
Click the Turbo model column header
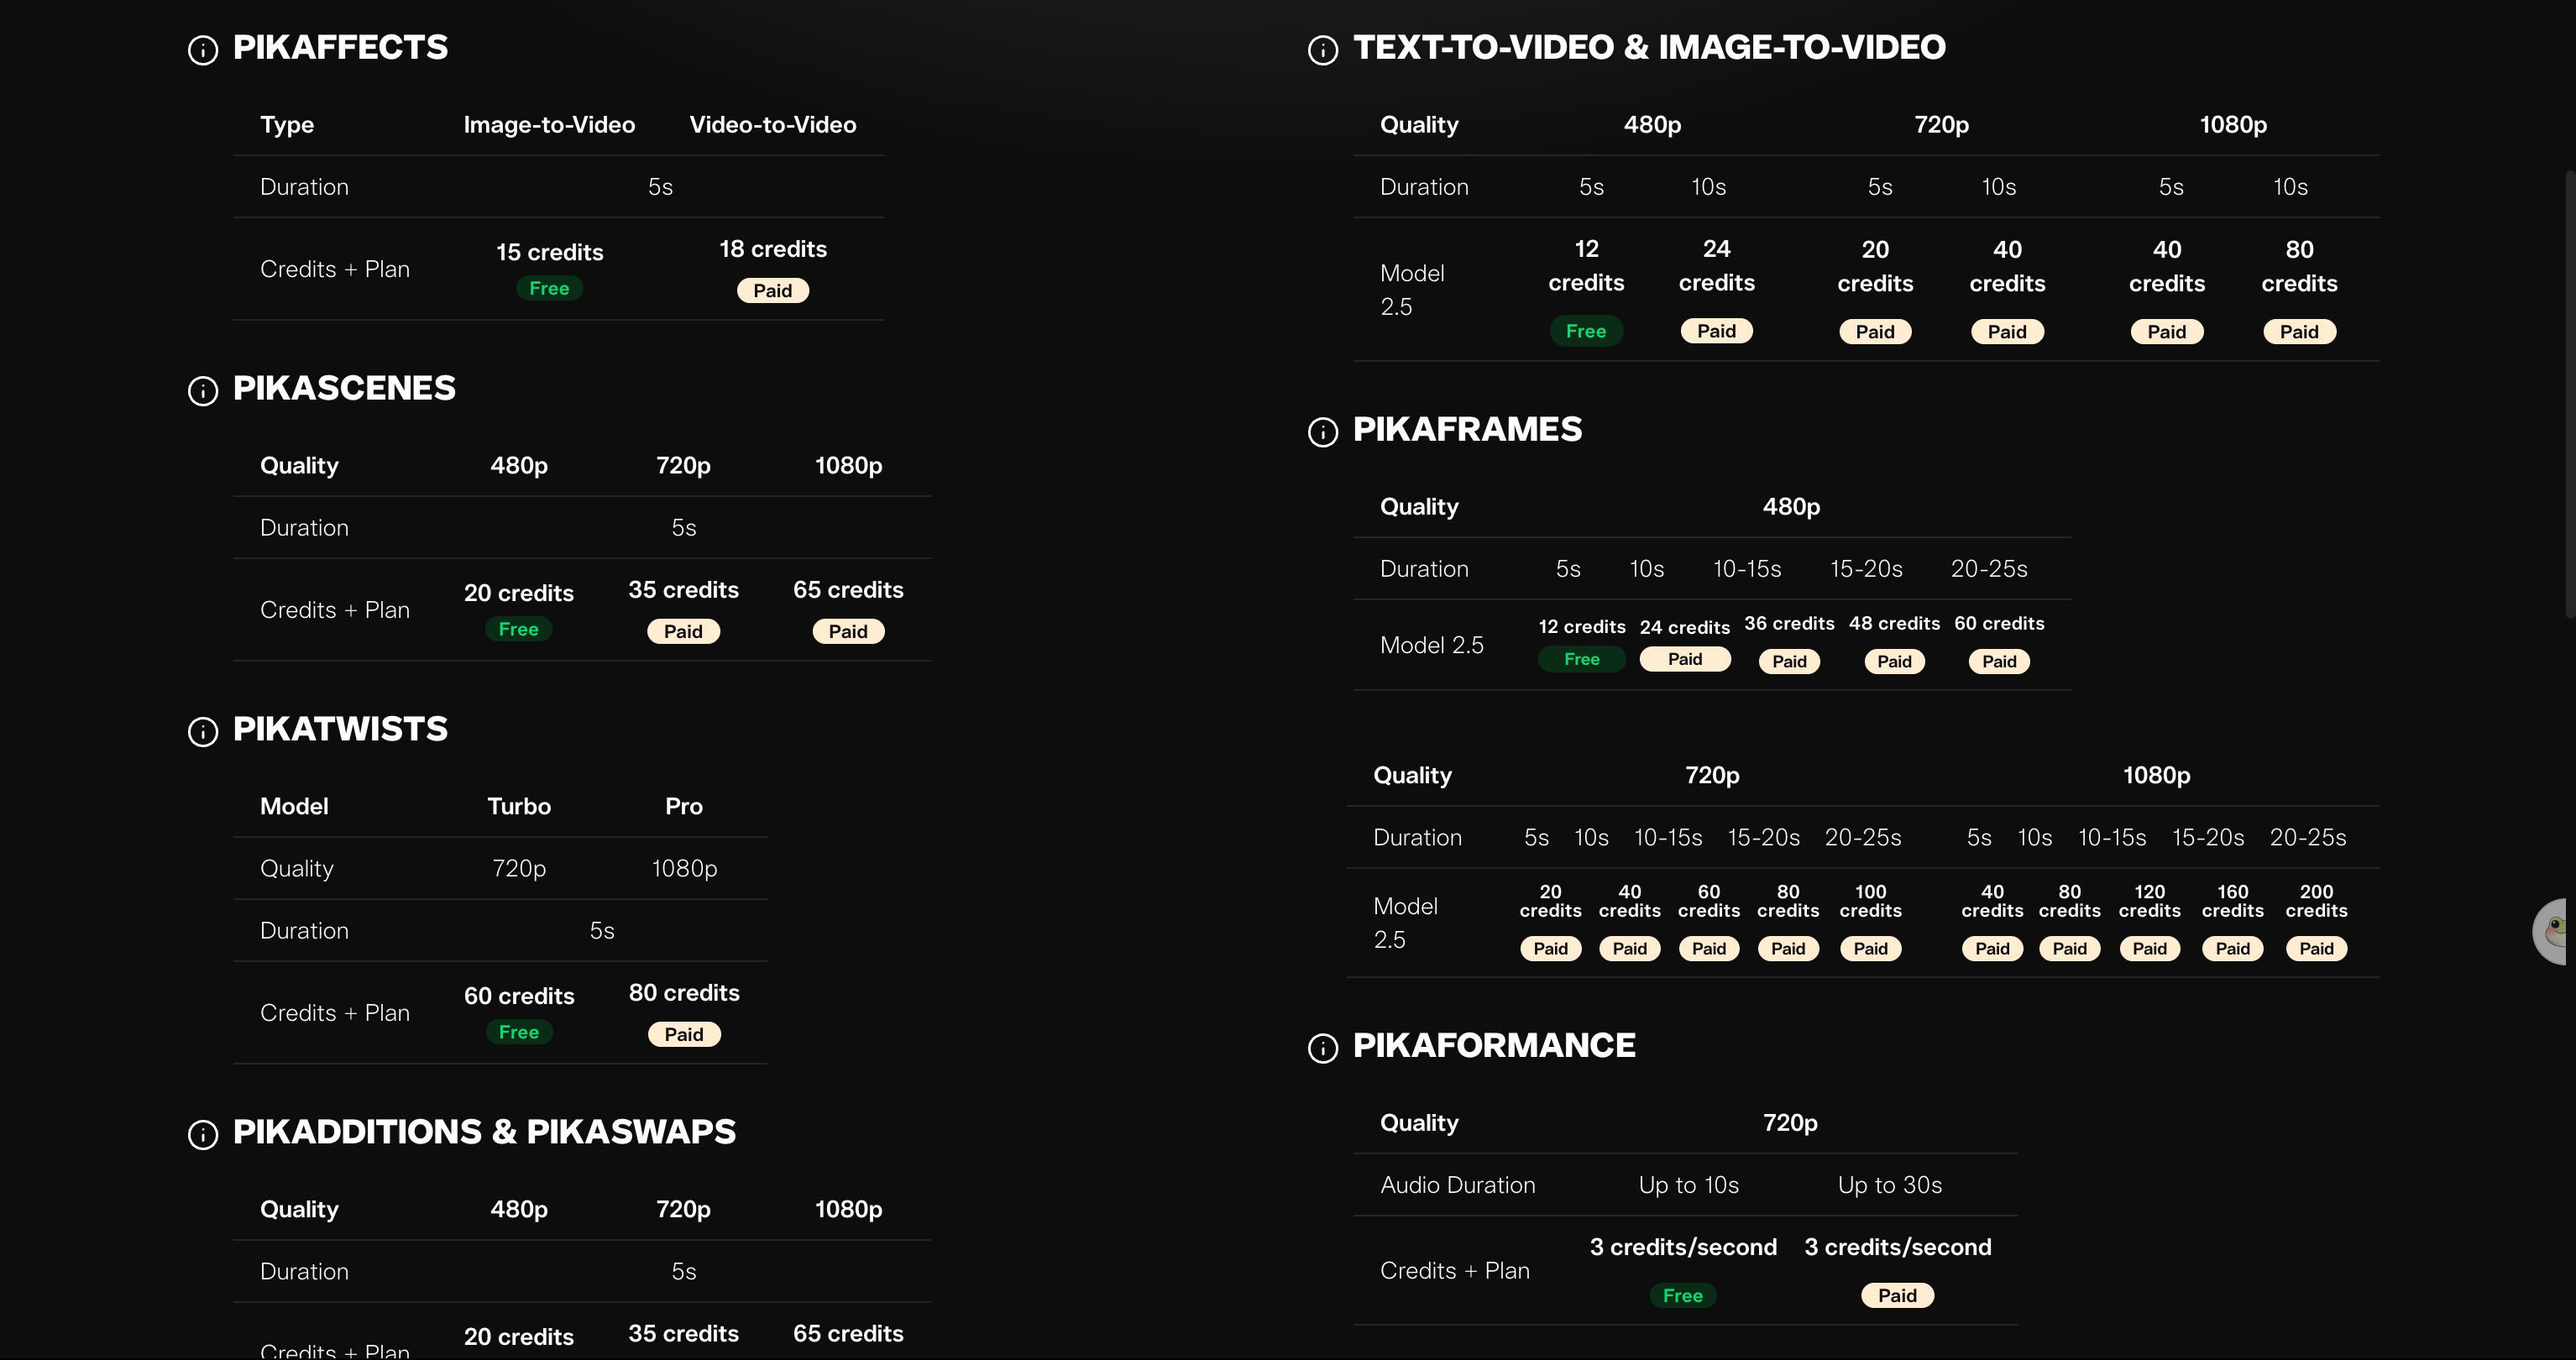coord(519,806)
